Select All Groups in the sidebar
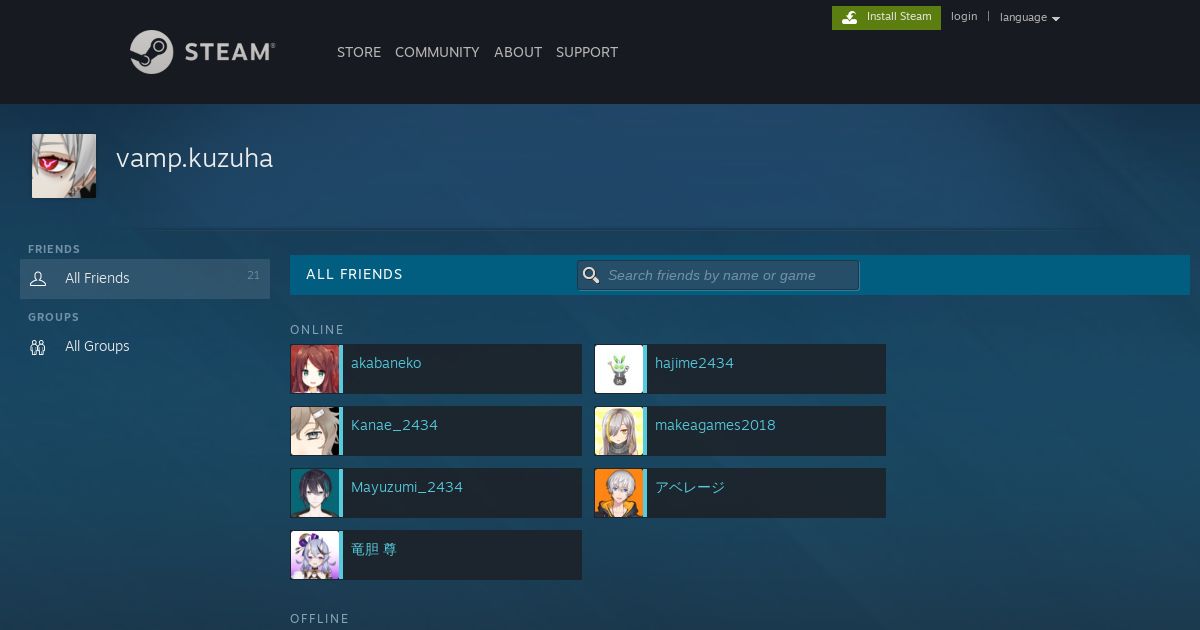The image size is (1200, 630). coord(145,347)
